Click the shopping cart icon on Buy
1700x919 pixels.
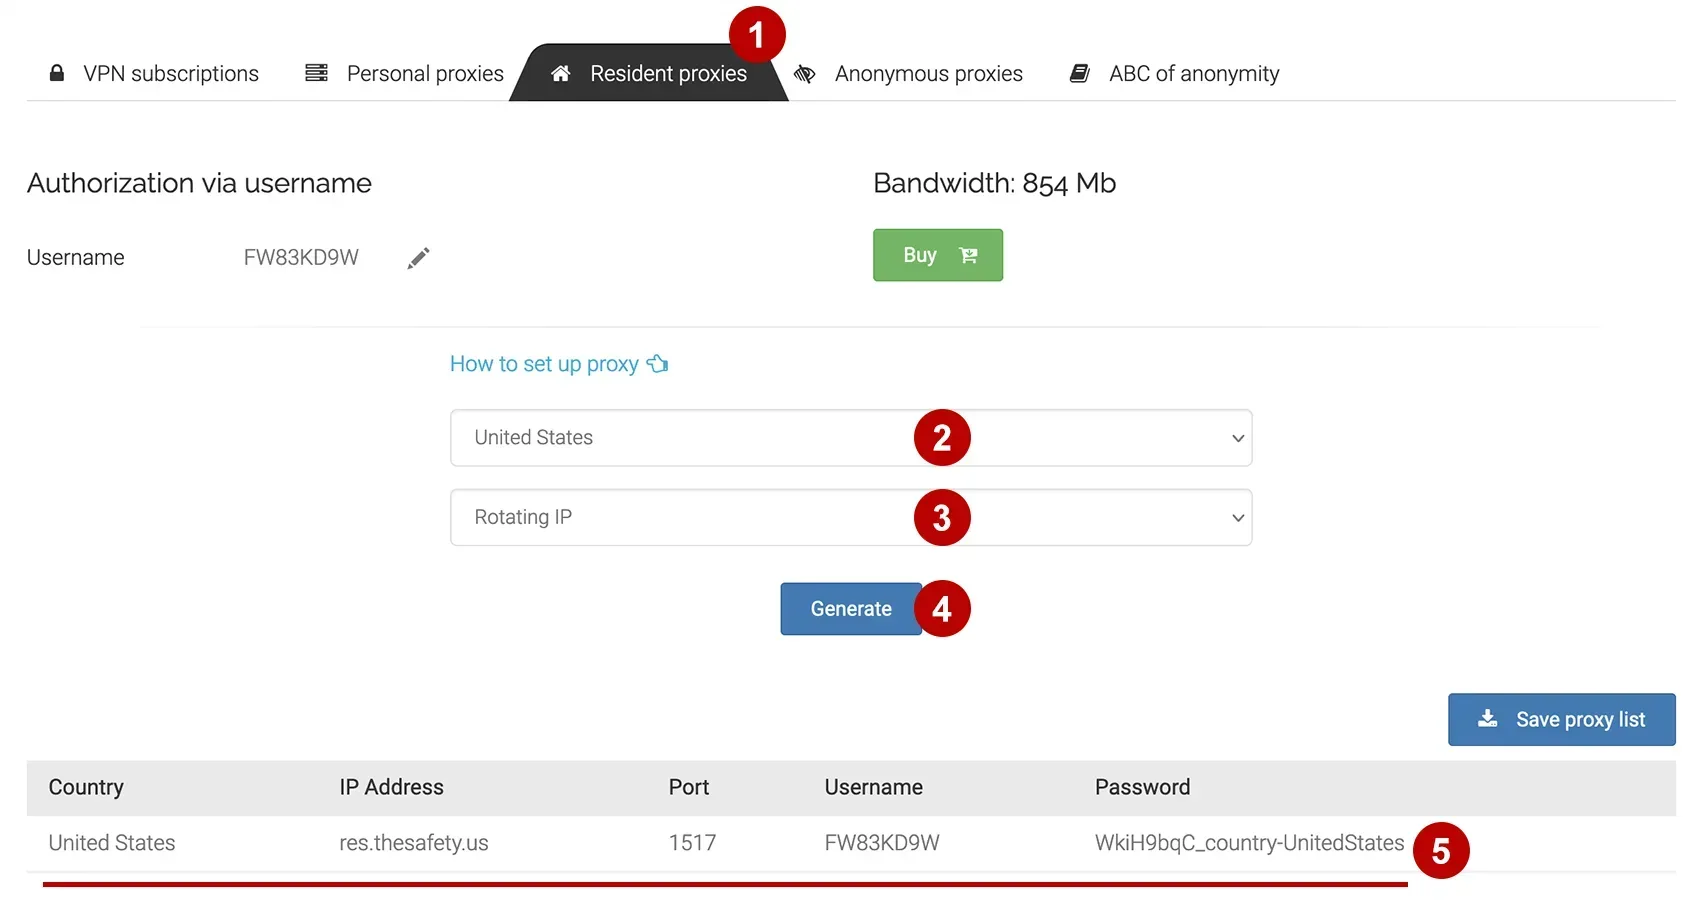(968, 255)
